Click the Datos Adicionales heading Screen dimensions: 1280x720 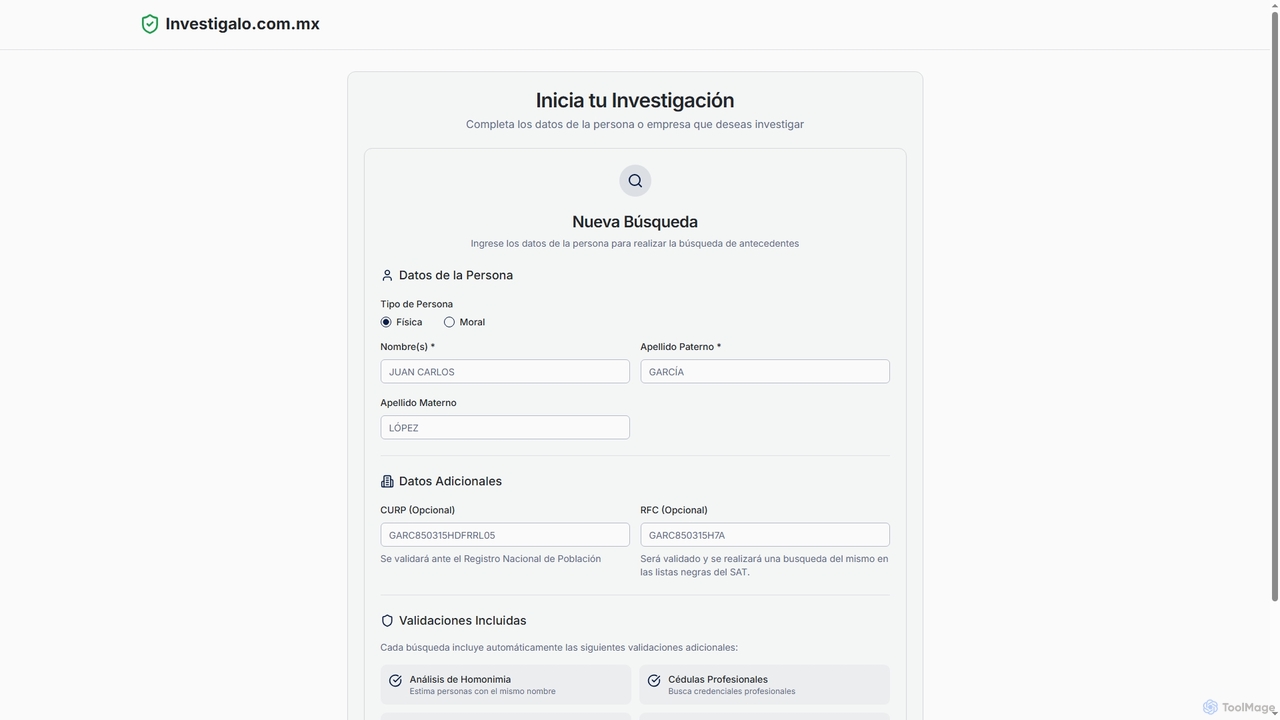pos(450,481)
